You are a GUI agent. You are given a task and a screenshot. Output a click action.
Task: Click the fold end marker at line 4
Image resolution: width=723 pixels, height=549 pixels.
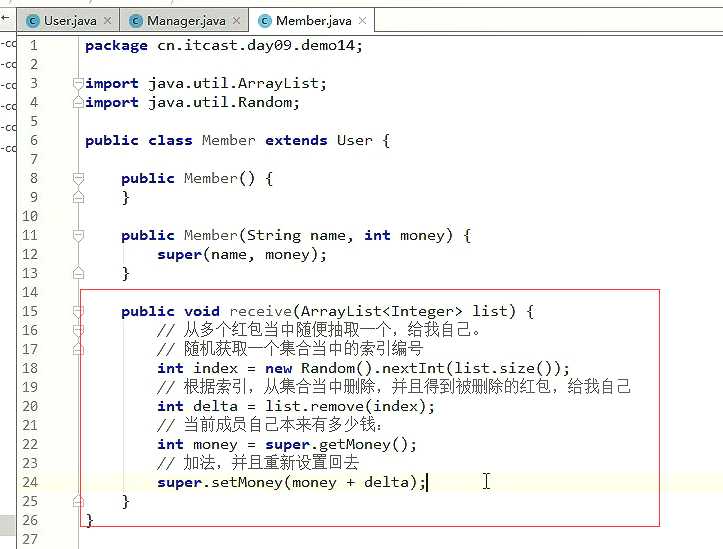point(78,102)
